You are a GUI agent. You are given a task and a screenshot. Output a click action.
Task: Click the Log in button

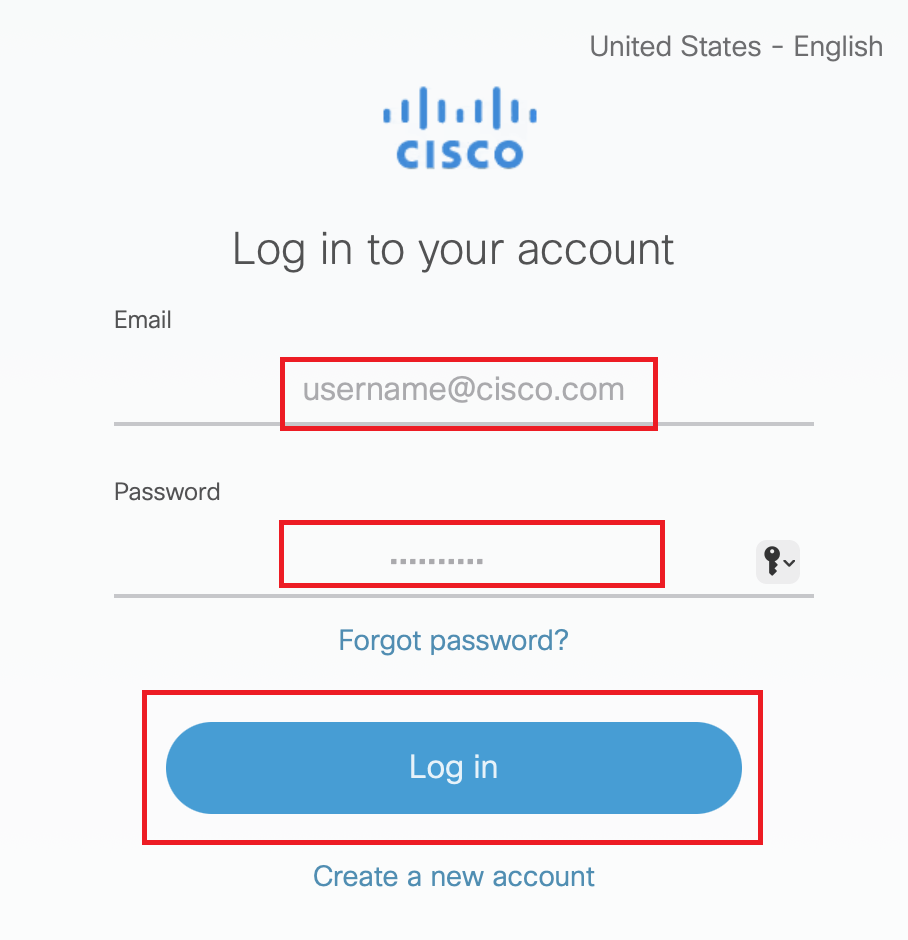point(453,767)
